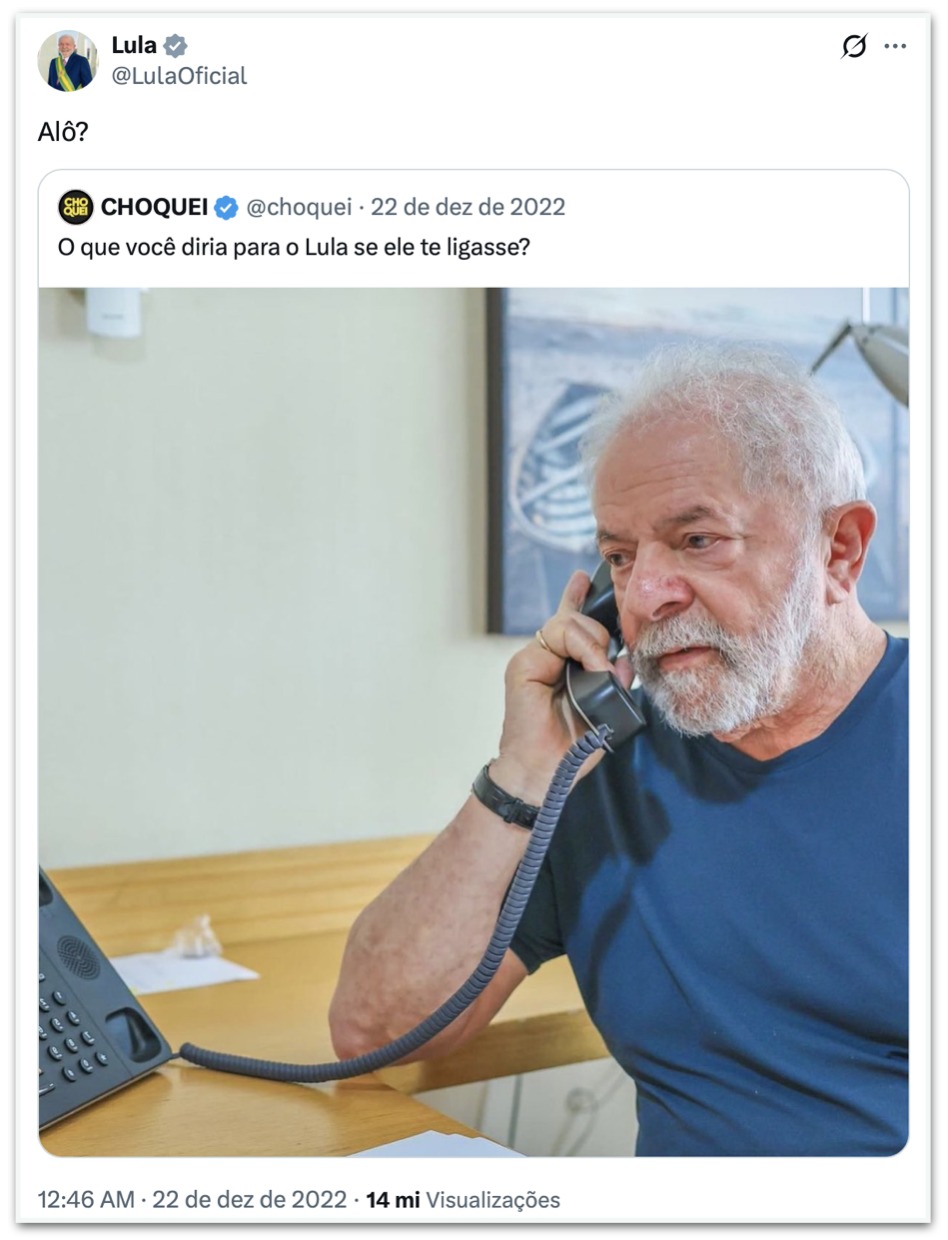948x1240 pixels.
Task: Open the three-dots more options menu
Action: click(896, 46)
